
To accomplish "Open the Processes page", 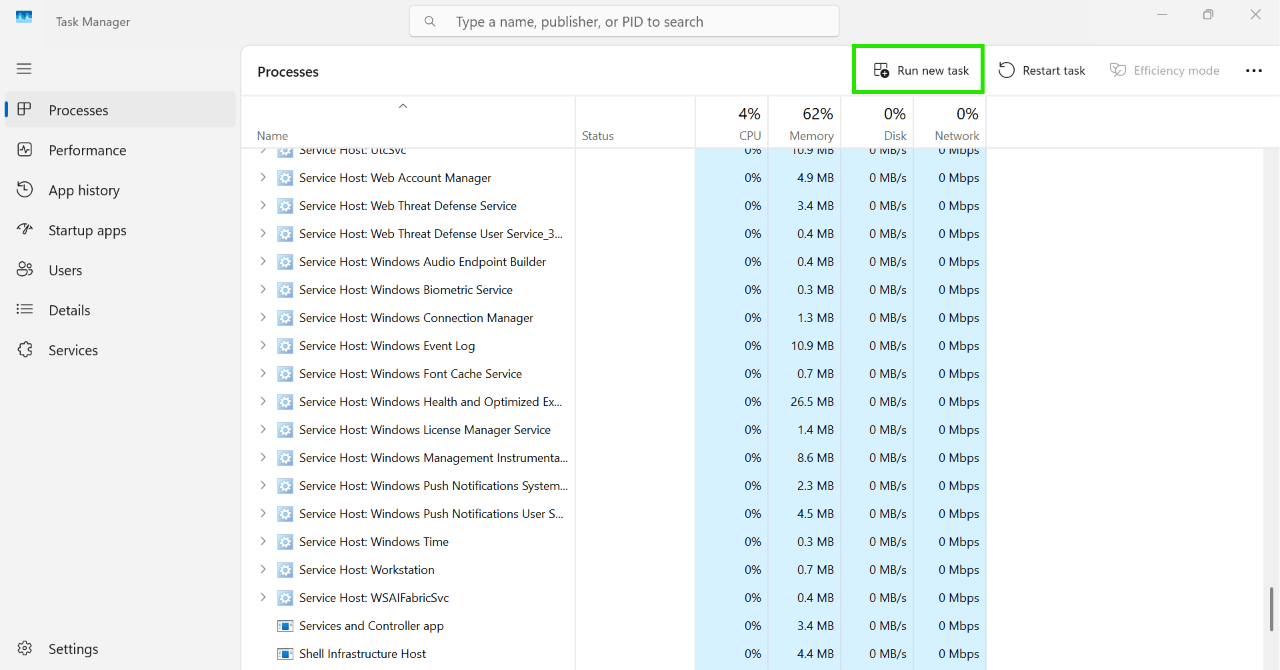I will click(120, 110).
